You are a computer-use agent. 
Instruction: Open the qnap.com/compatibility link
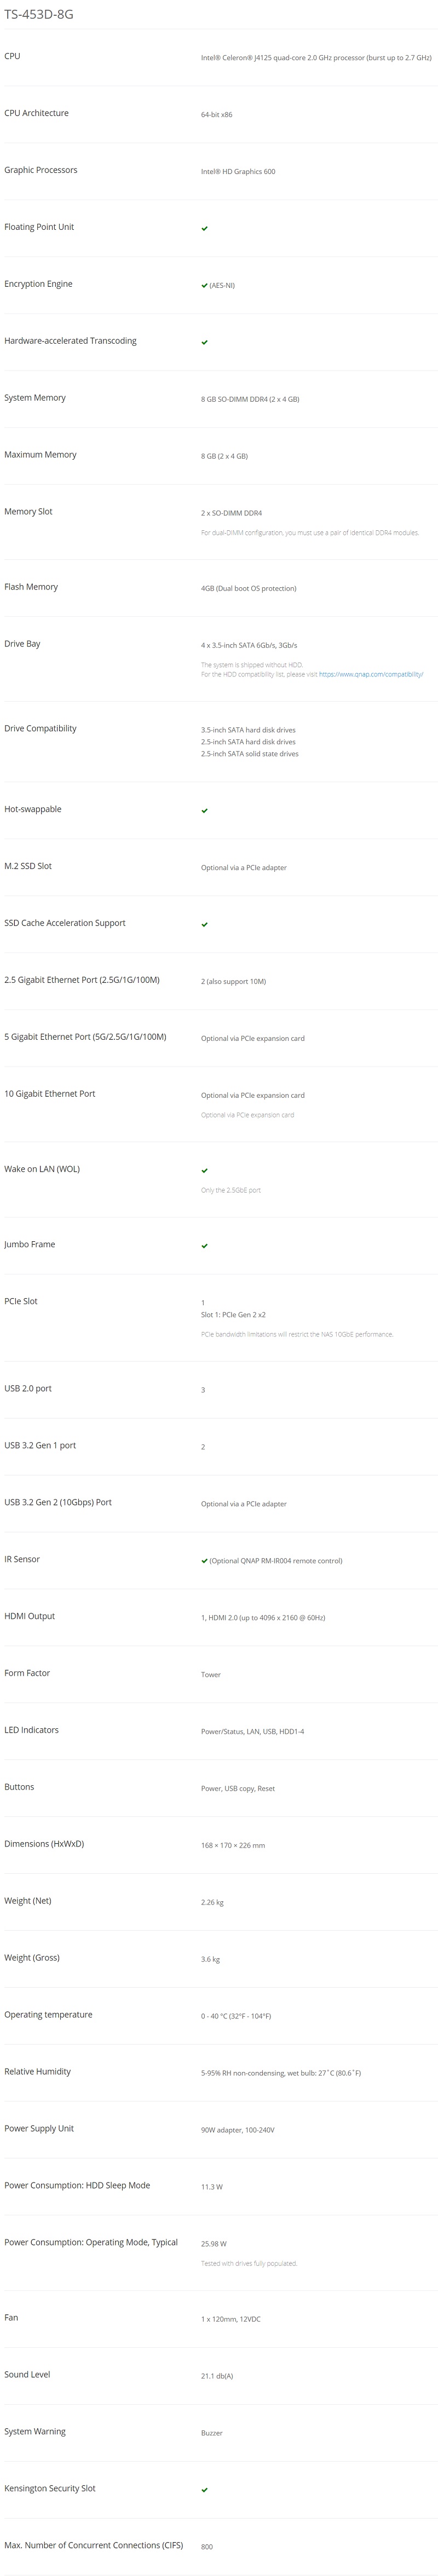pyautogui.click(x=370, y=674)
